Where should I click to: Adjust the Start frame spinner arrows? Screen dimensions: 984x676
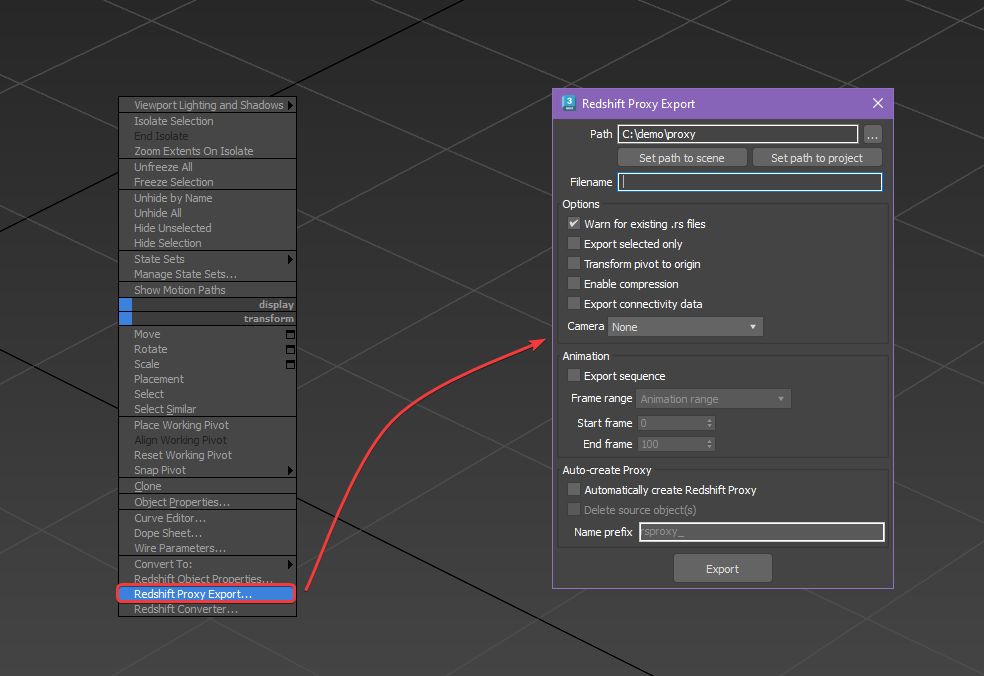click(x=709, y=424)
